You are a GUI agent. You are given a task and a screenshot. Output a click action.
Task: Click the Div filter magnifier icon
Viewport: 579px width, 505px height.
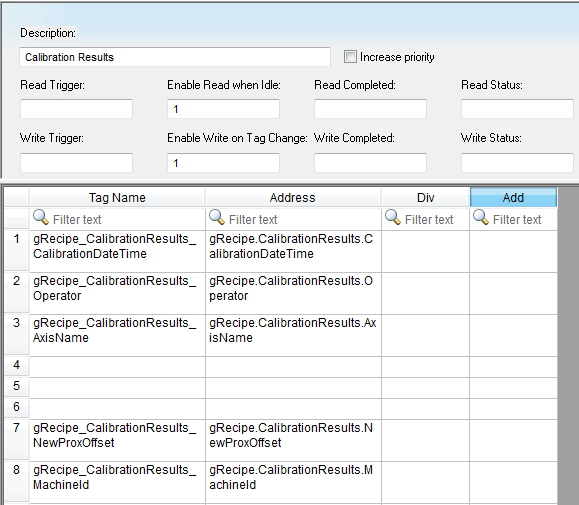(x=393, y=217)
